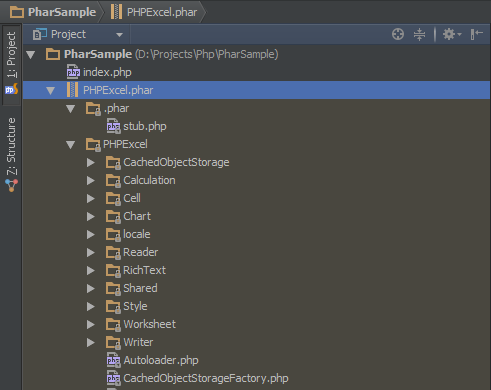This screenshot has width=491, height=390.
Task: Expand the CachedObjectStorage folder
Action: 91,162
